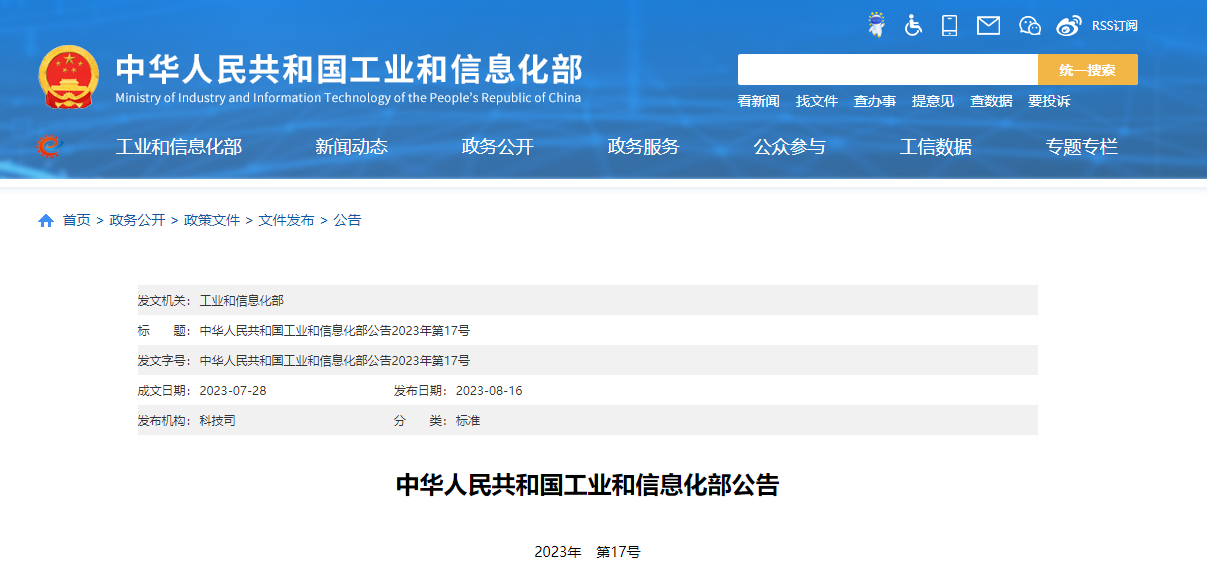
Task: Open the 政务服务 nav menu
Action: click(x=644, y=147)
